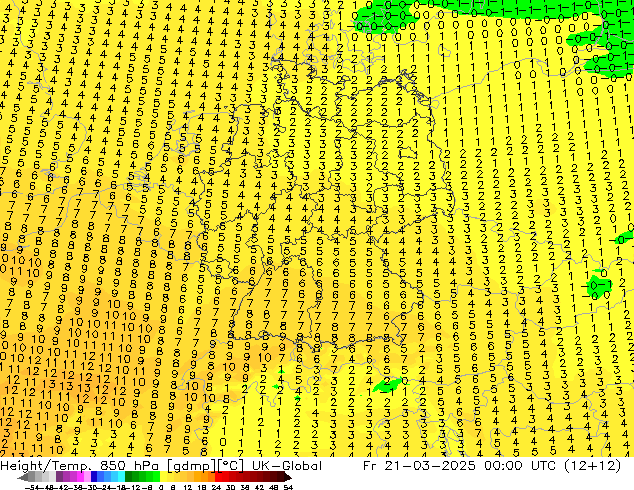Viewport: 634px width, 490px height.
Task: Click the grey swatch in the color legend
Action: [x=32, y=477]
